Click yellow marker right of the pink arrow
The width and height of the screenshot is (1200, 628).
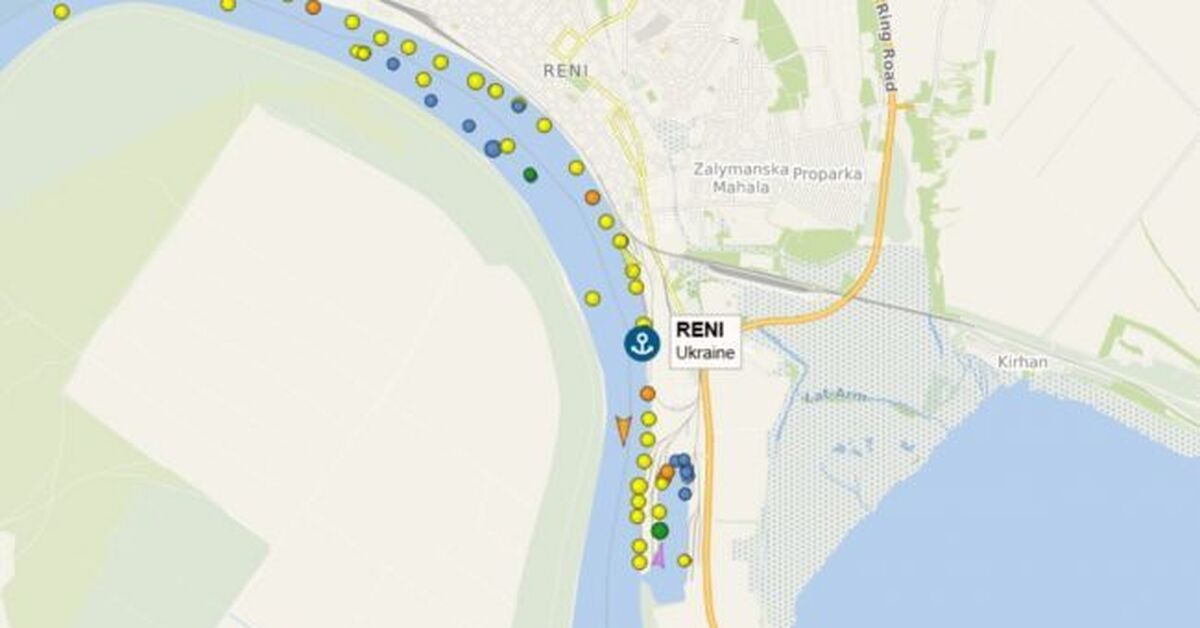click(x=684, y=560)
